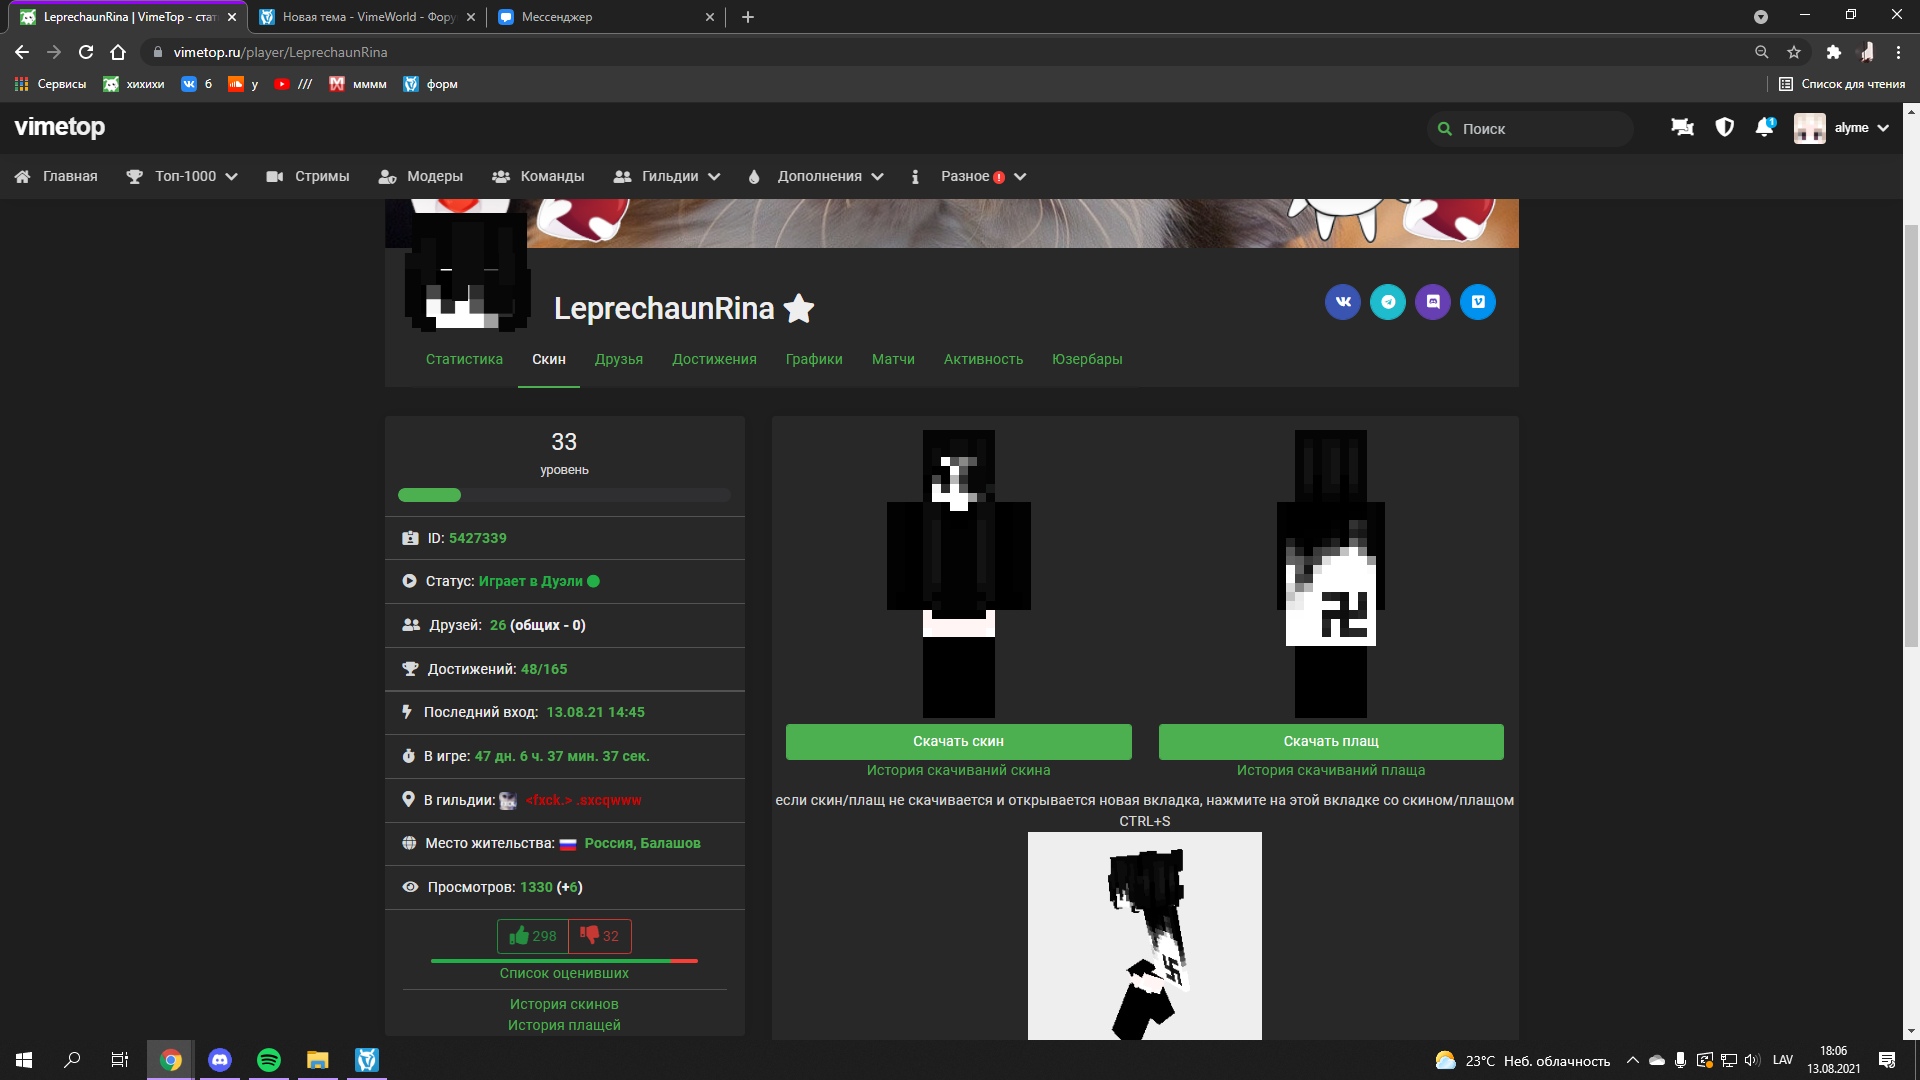Click the Скачать скин button
Viewport: 1920px width, 1080px height.
[958, 741]
